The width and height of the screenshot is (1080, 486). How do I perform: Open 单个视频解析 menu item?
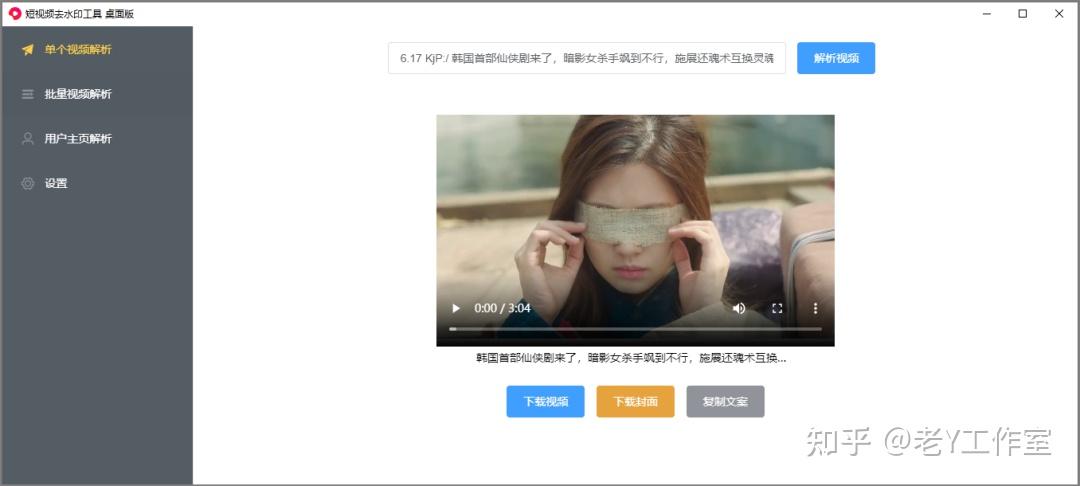96,50
